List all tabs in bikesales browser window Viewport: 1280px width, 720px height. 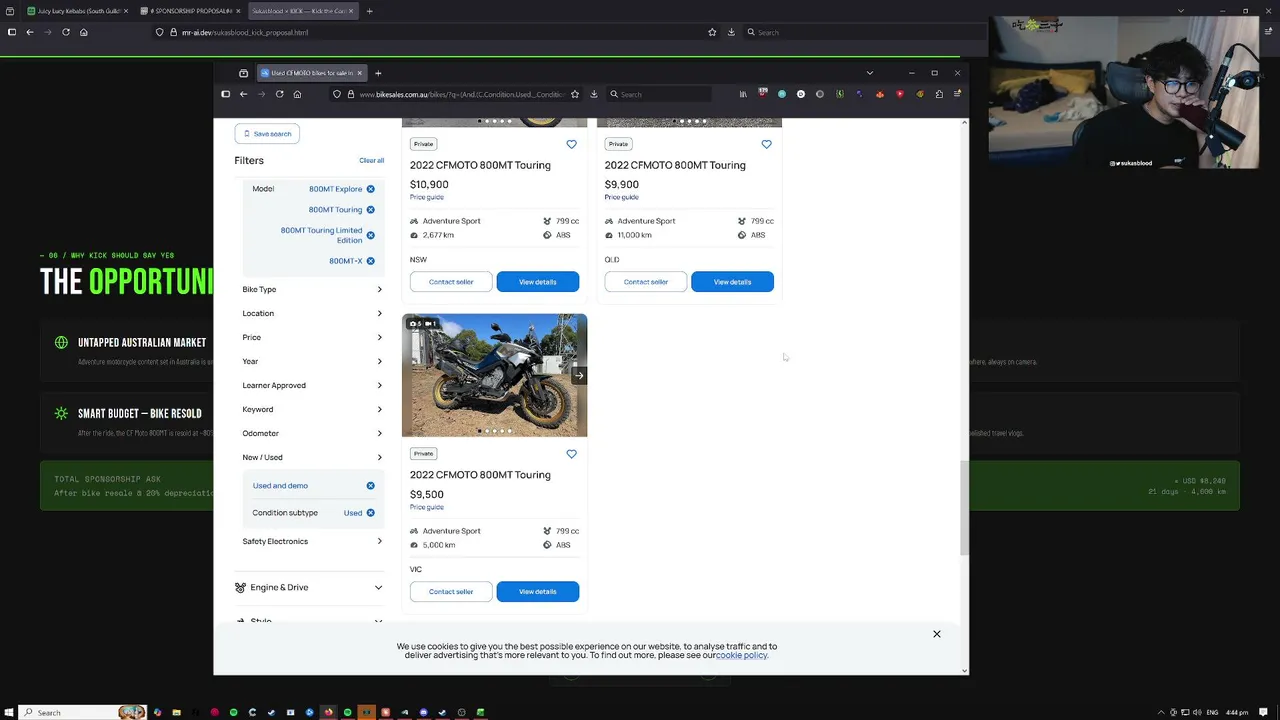click(x=869, y=73)
